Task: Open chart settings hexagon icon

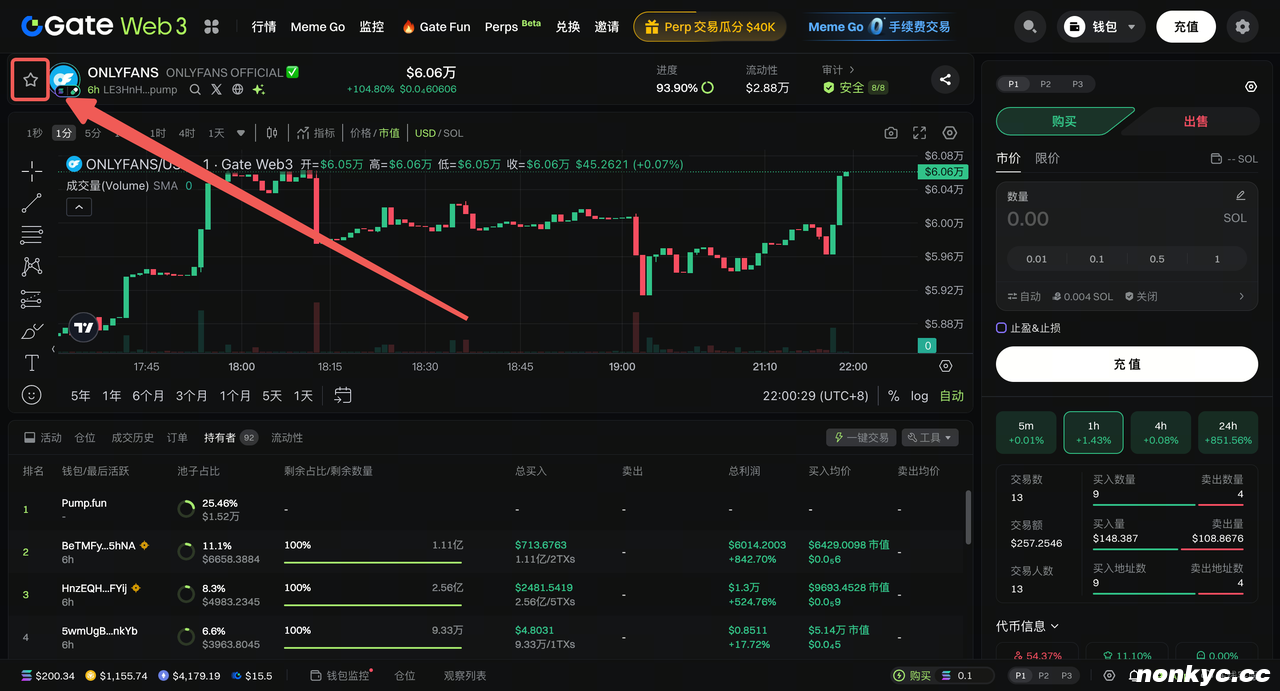Action: click(950, 133)
